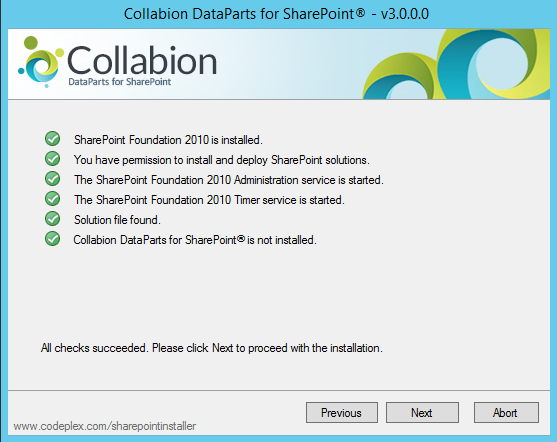Click 'Solution file found' status text
The height and width of the screenshot is (442, 557).
click(117, 220)
